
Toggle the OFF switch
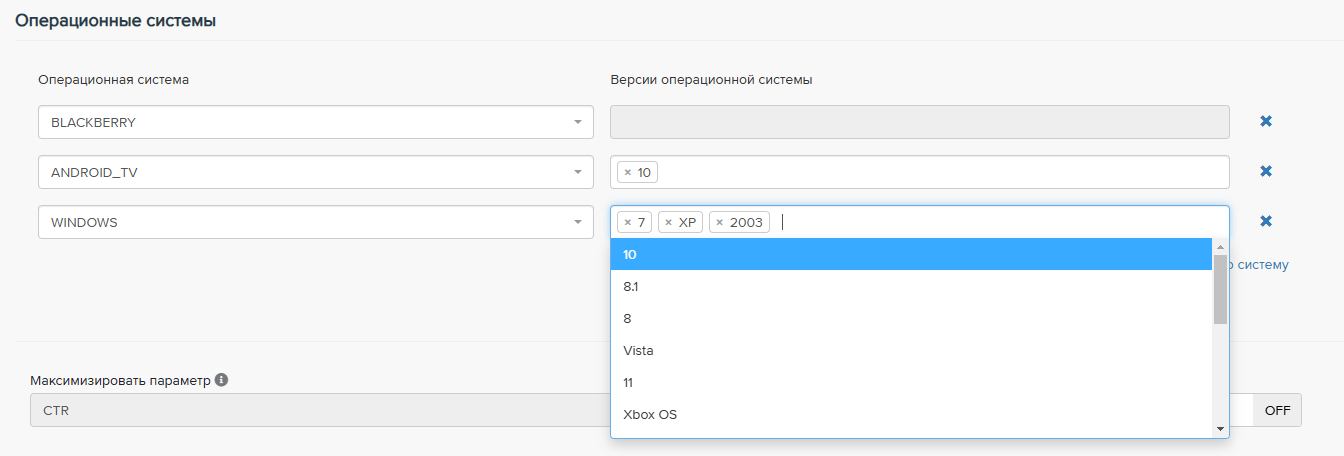(x=1277, y=410)
